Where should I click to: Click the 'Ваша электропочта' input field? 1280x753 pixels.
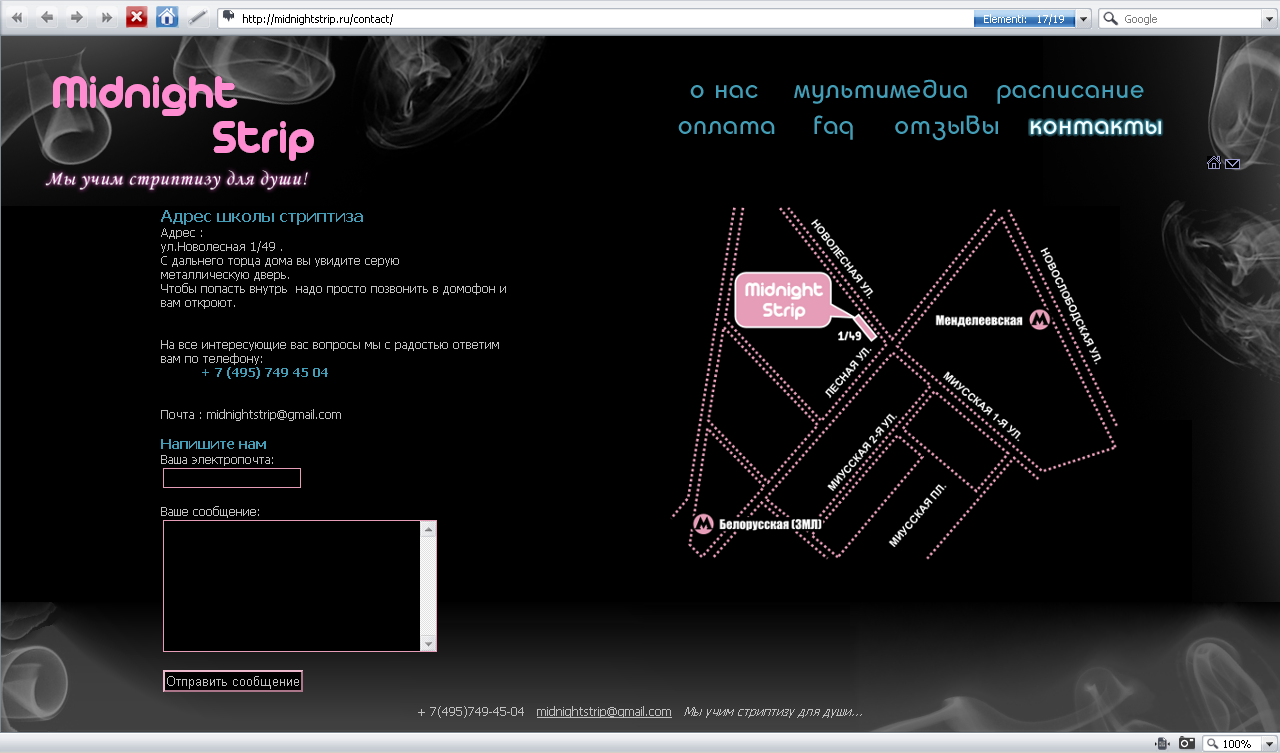[x=232, y=478]
